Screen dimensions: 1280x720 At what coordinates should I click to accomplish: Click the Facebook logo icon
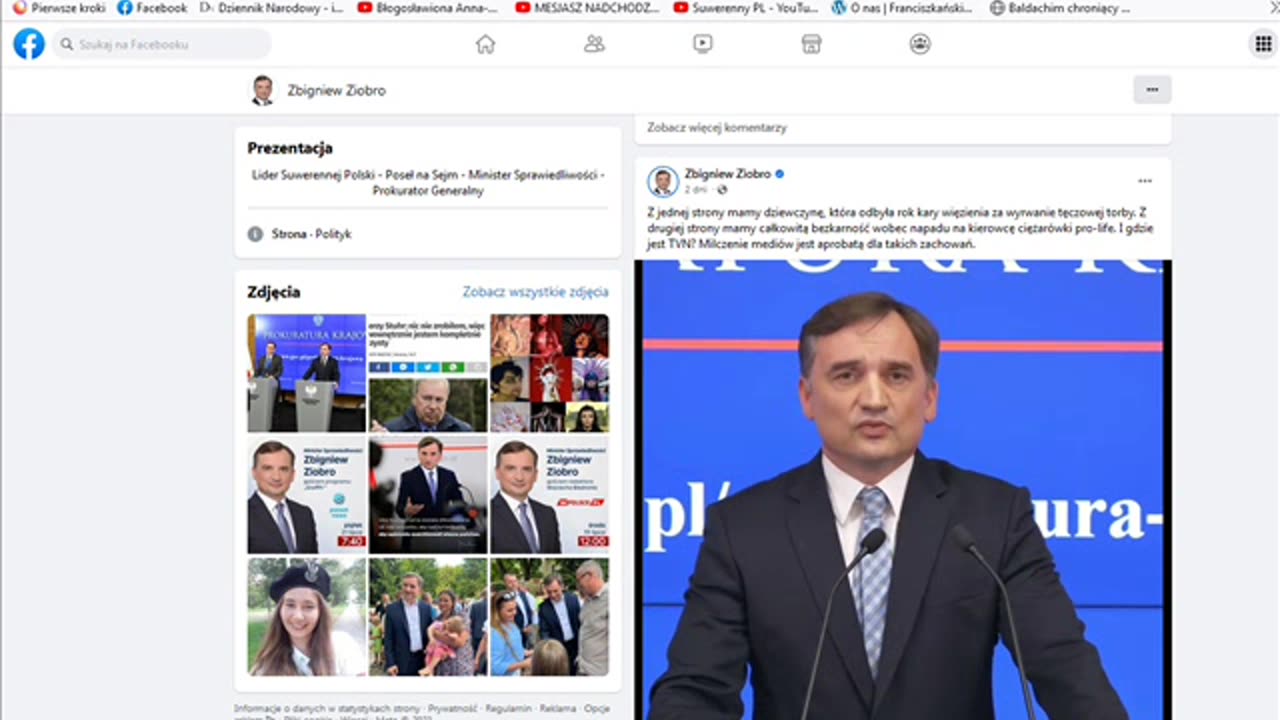coord(29,44)
